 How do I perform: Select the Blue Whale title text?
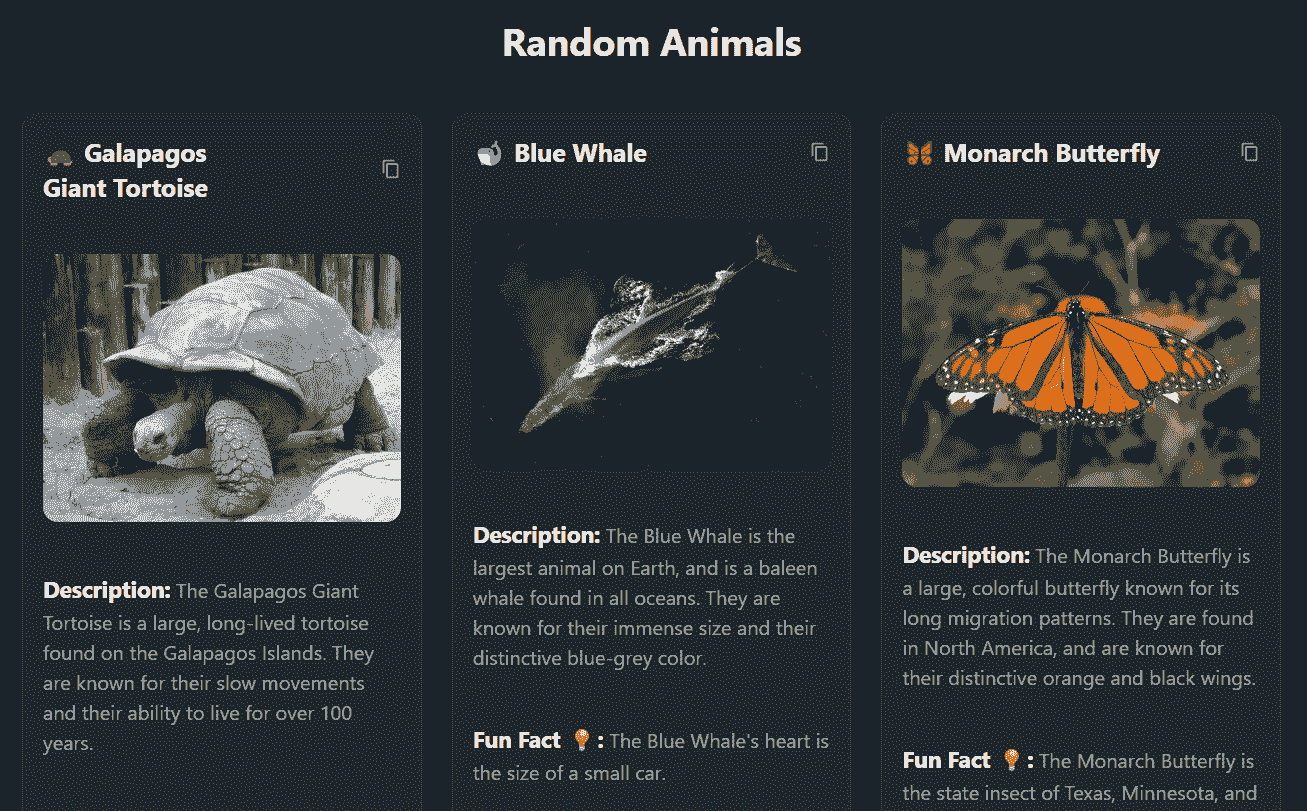click(x=580, y=153)
